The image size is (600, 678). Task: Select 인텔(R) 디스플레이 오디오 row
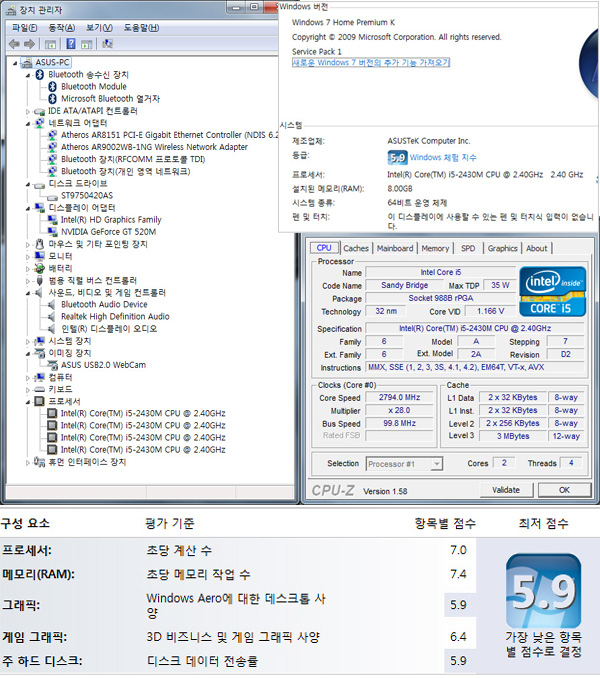109,329
